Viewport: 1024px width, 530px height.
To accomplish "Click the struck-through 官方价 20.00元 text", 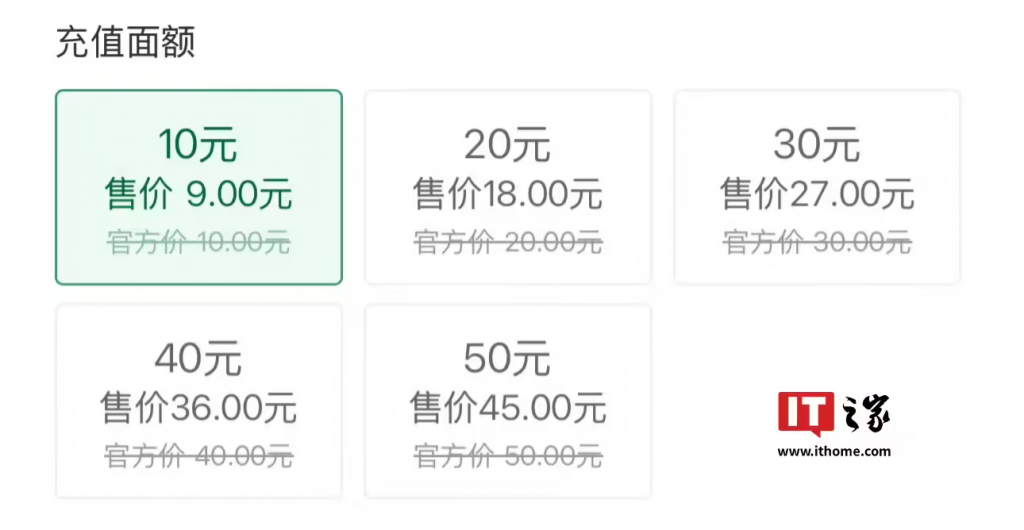I will point(507,242).
